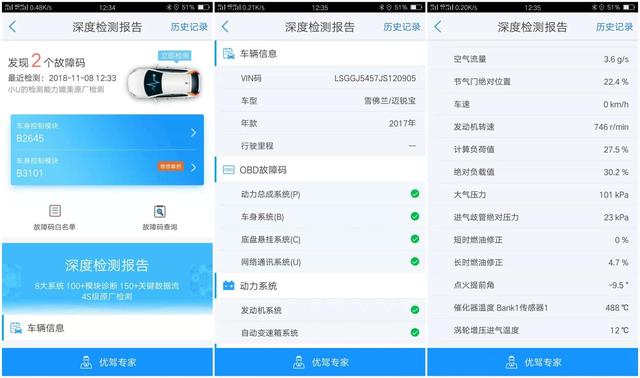Open 历史记录 on the left phone screen
The image size is (640, 378).
[x=189, y=27]
